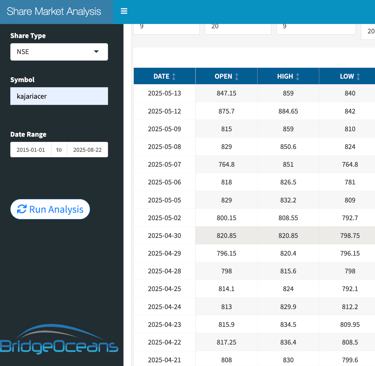Select the 2025-05-13 date cell
Viewport: 375px width, 366px height.
(164, 93)
